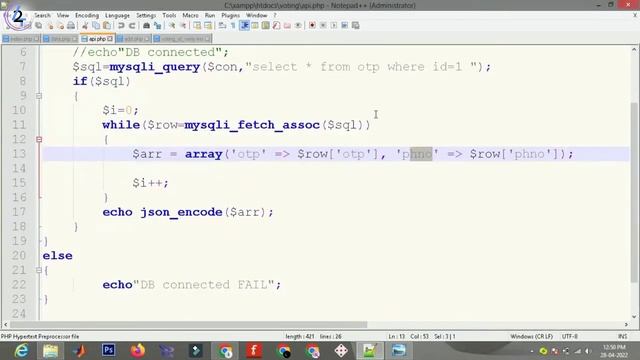This screenshot has height=360, width=640.
Task: Open the Settings menu
Action: tap(146, 15)
